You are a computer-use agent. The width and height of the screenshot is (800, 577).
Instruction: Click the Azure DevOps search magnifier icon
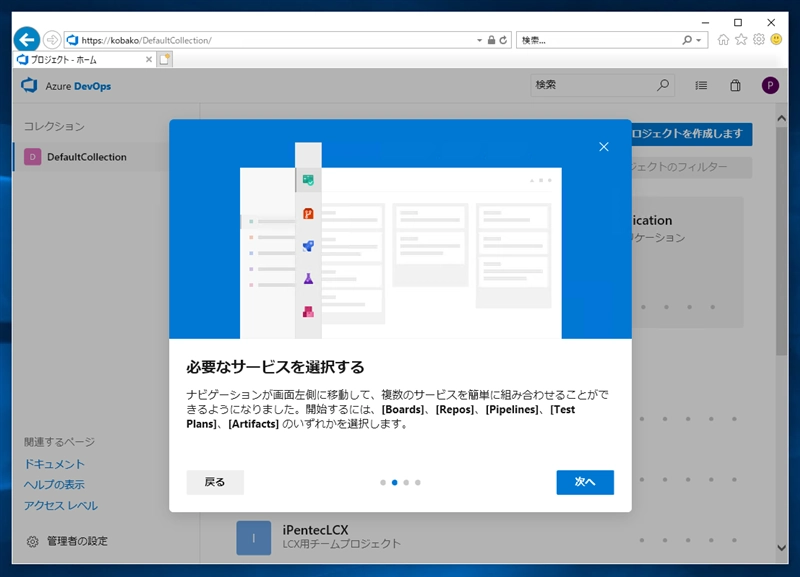coord(663,85)
